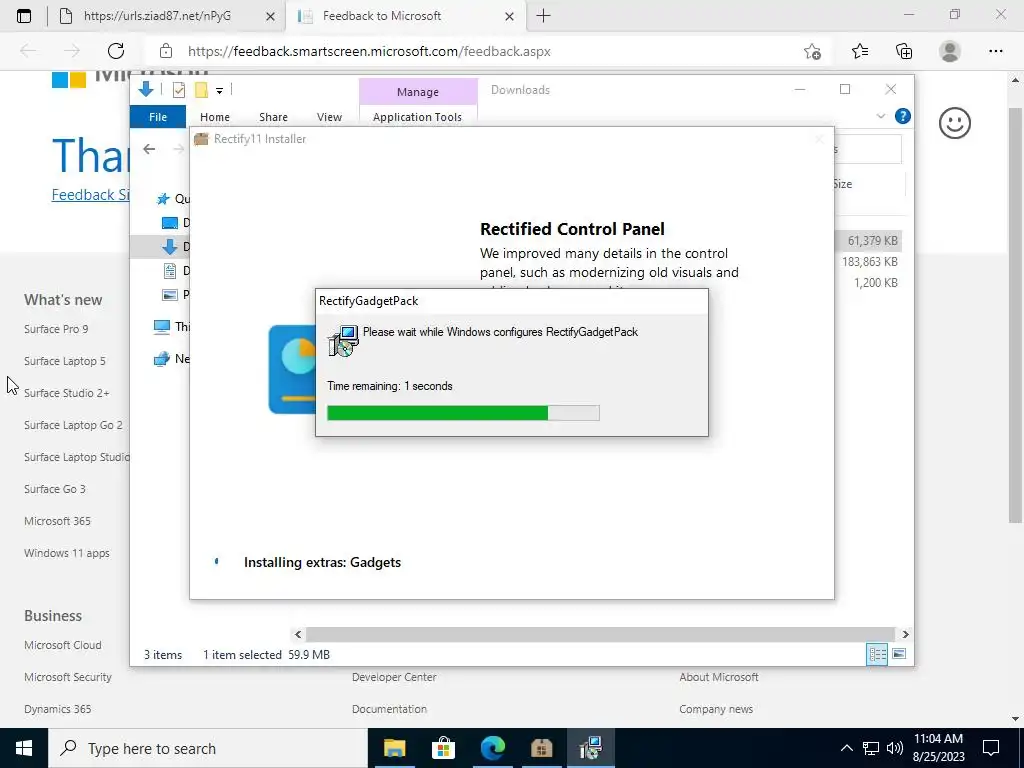The image size is (1024, 768).
Task: Click the Explorer back navigation arrow
Action: (x=149, y=149)
